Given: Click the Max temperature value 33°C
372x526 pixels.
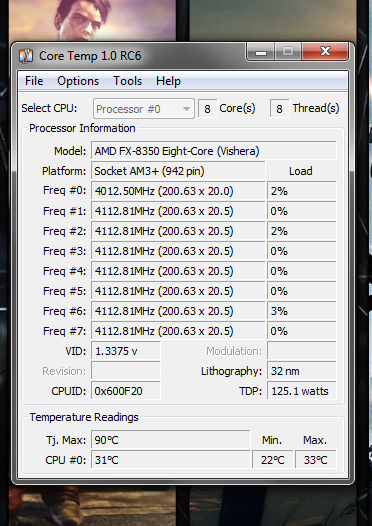Looking at the screenshot, I should point(315,460).
